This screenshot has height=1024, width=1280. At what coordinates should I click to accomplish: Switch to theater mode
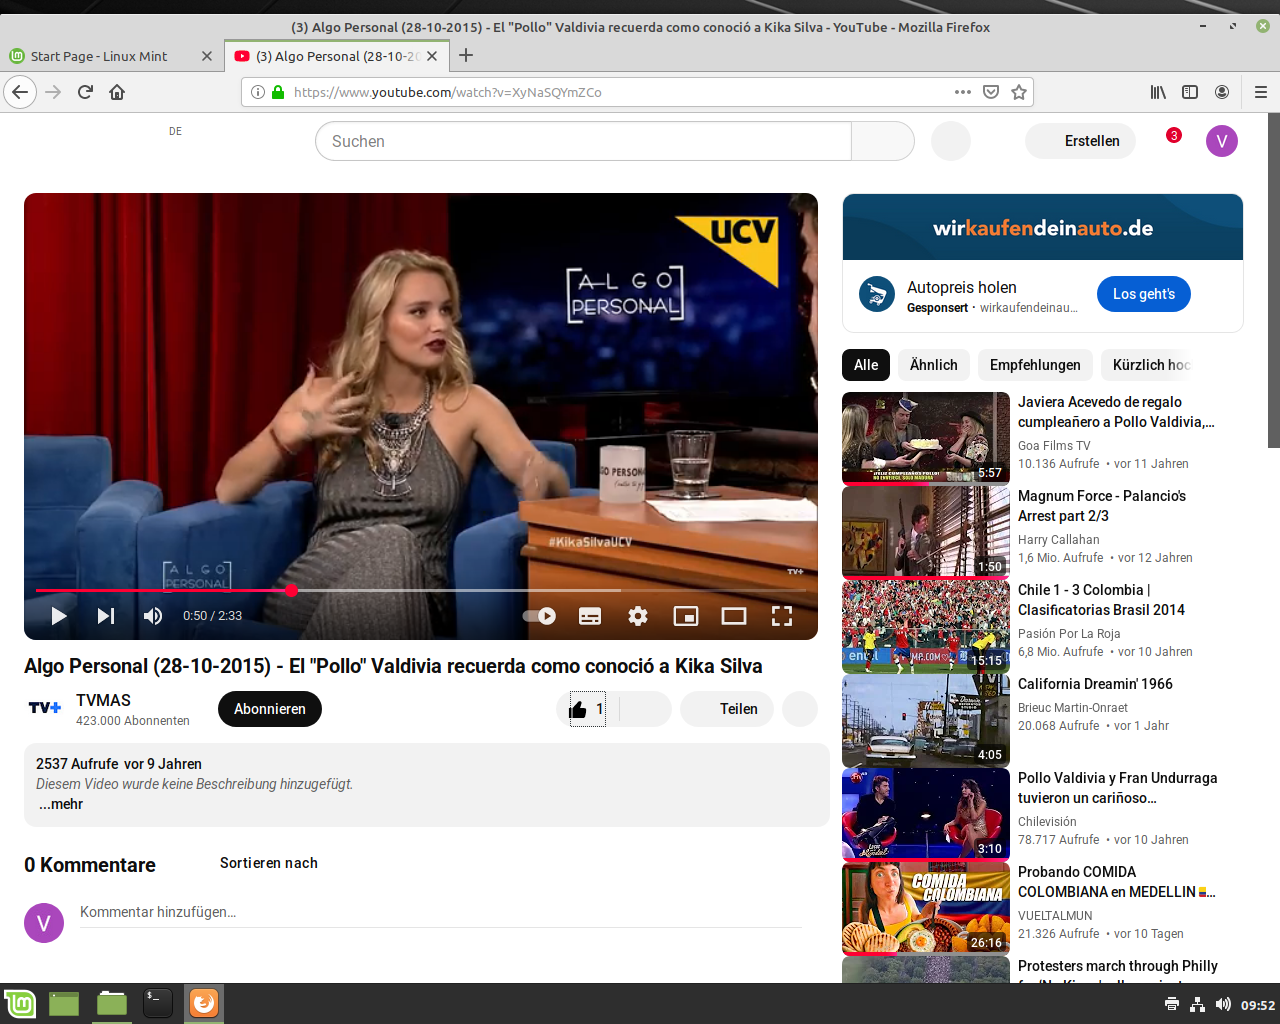click(734, 616)
